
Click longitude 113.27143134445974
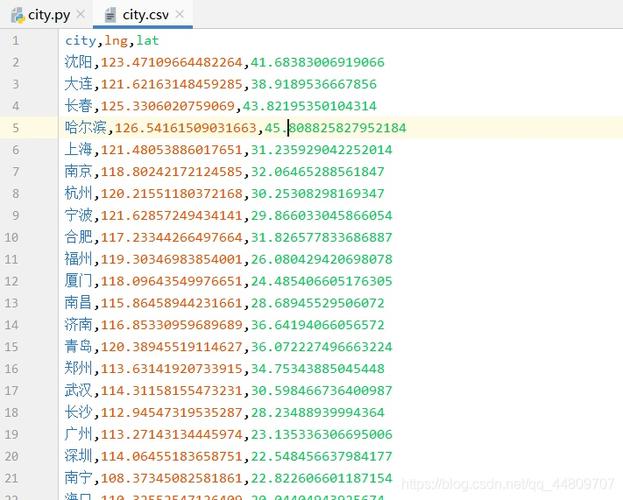[x=172, y=434]
